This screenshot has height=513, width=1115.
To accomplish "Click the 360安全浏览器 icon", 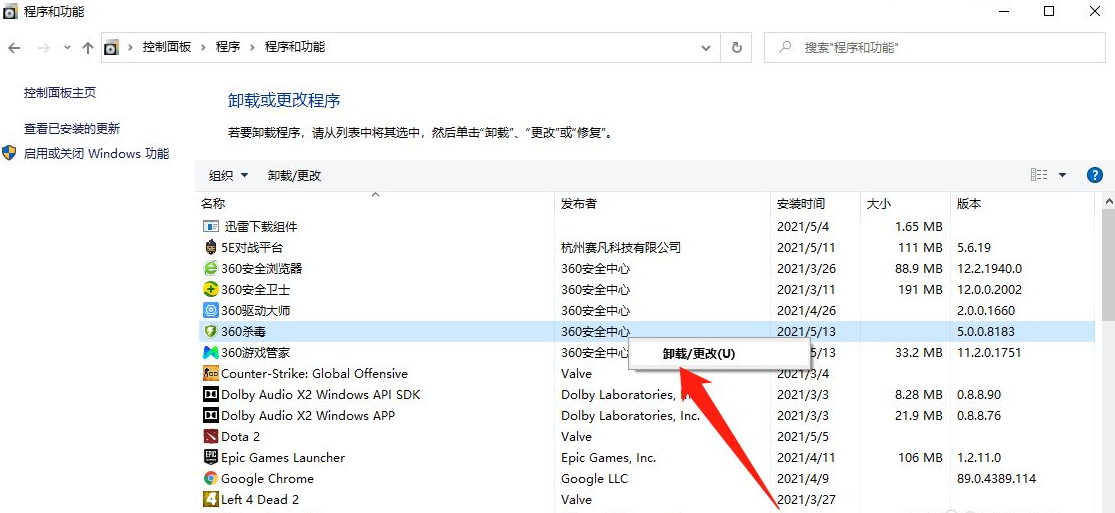I will click(210, 268).
